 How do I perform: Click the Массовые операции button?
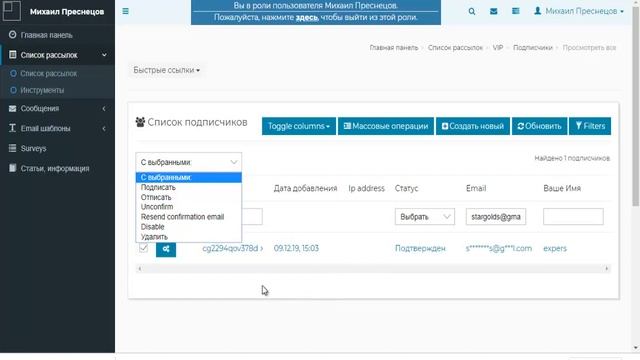pyautogui.click(x=386, y=126)
